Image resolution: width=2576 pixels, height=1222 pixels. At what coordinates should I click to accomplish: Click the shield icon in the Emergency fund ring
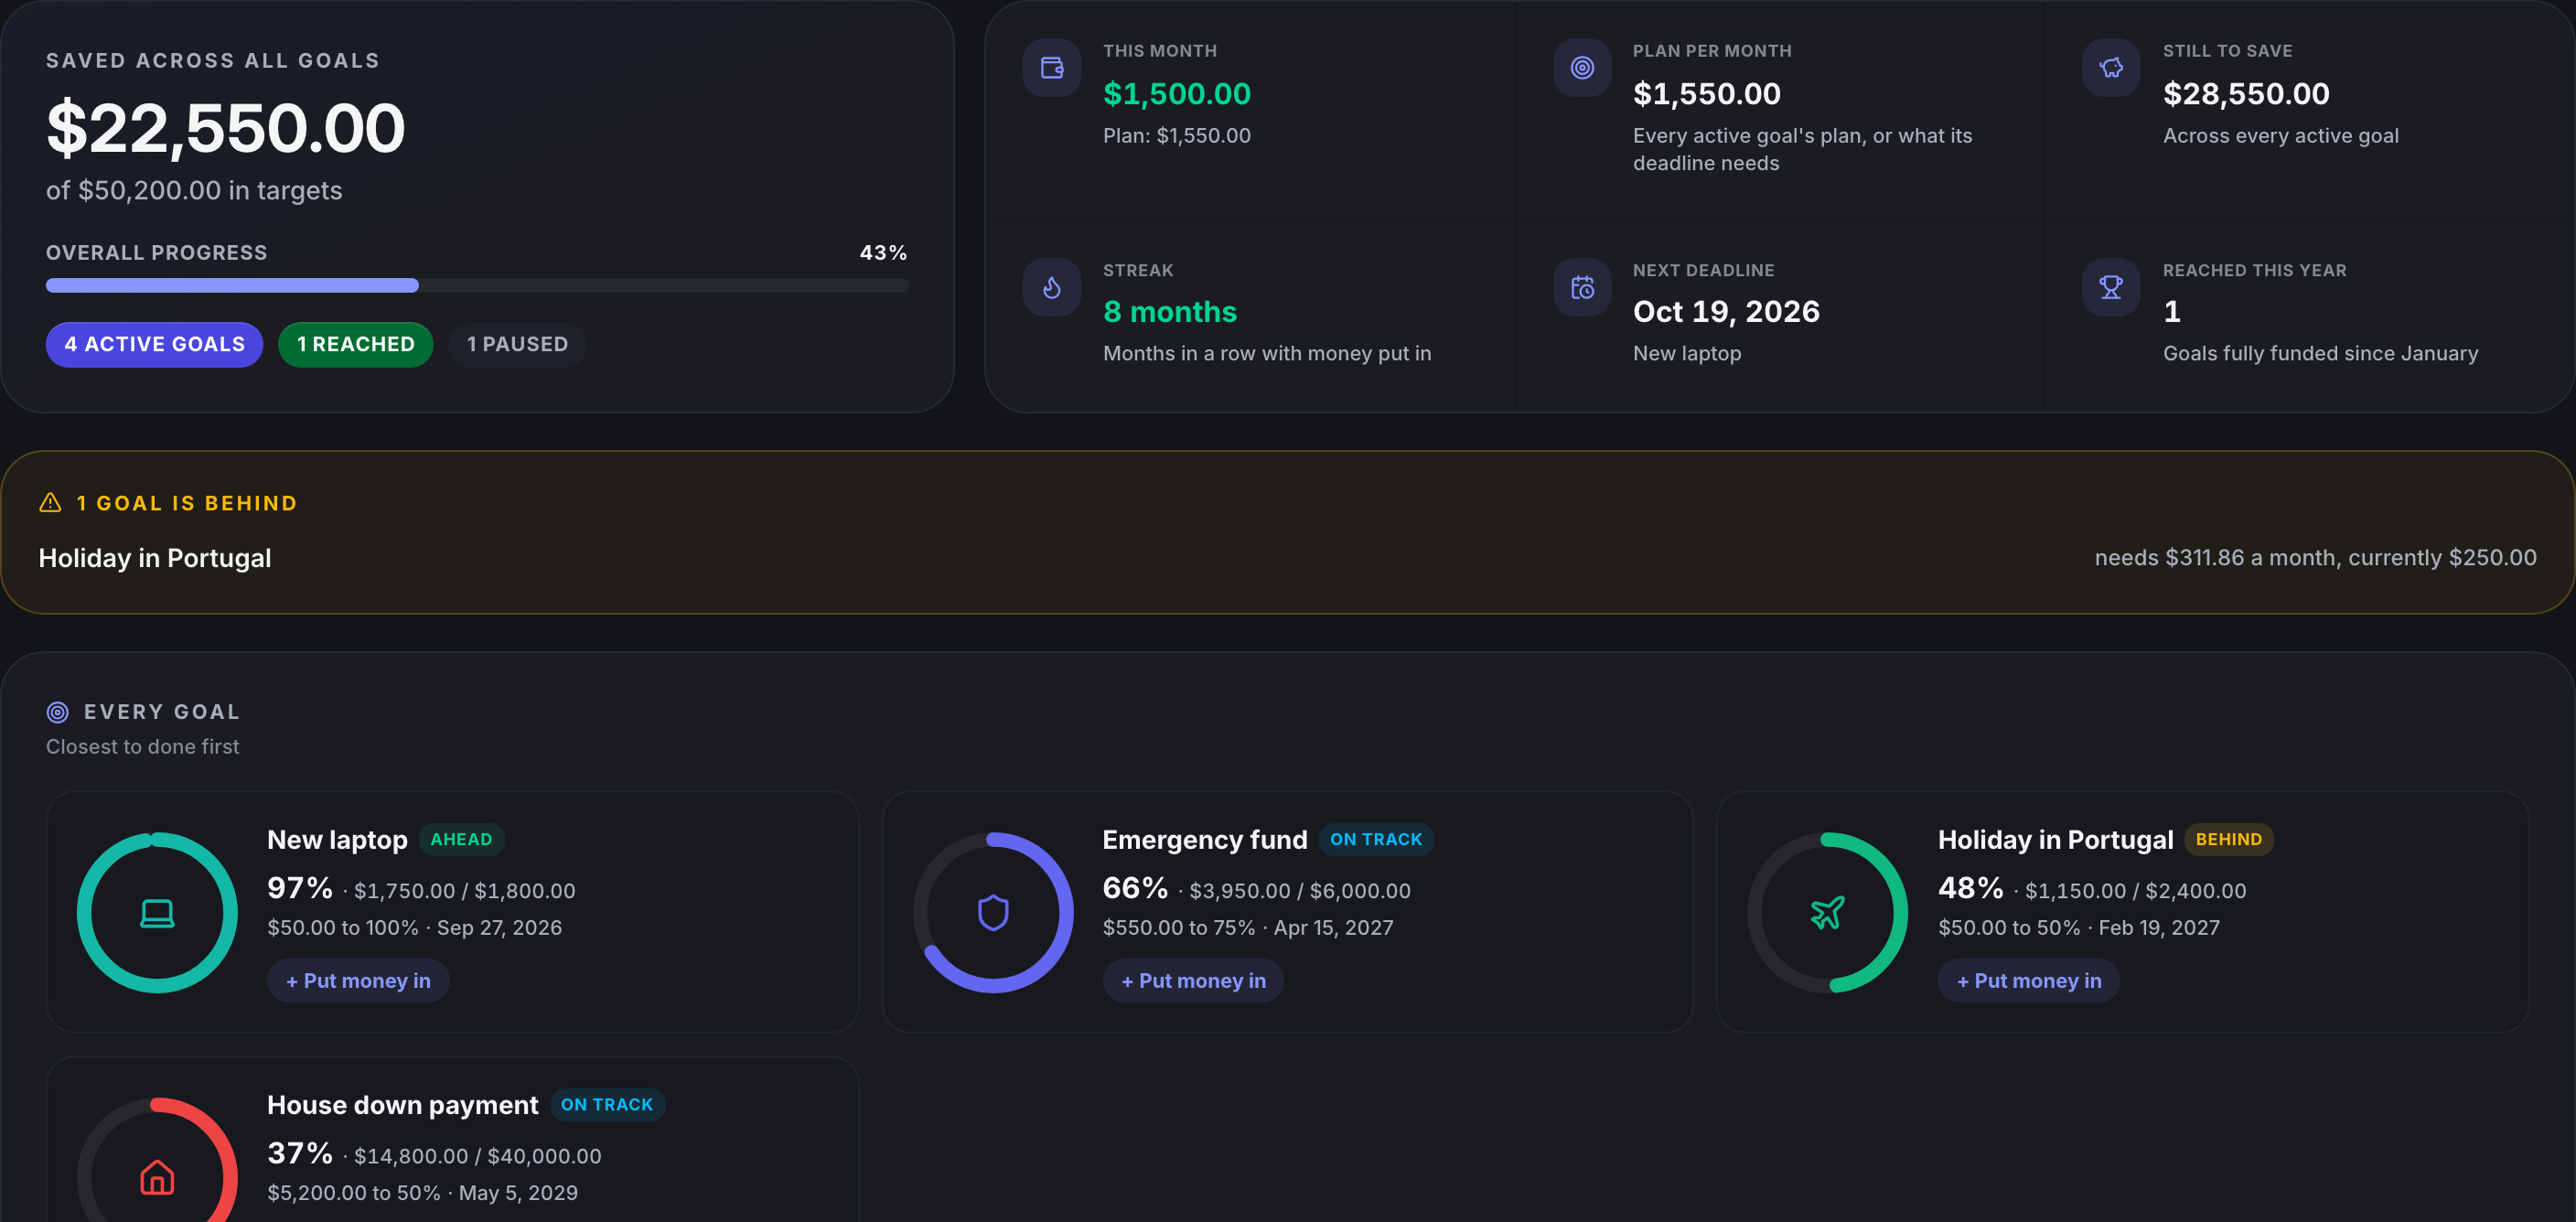pos(993,913)
